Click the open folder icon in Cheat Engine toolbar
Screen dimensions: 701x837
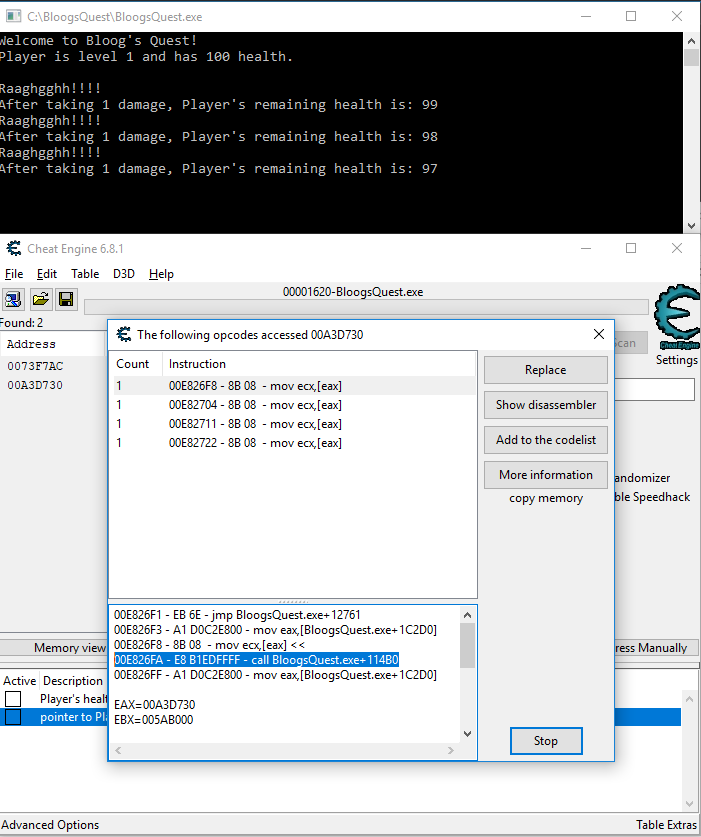point(40,299)
